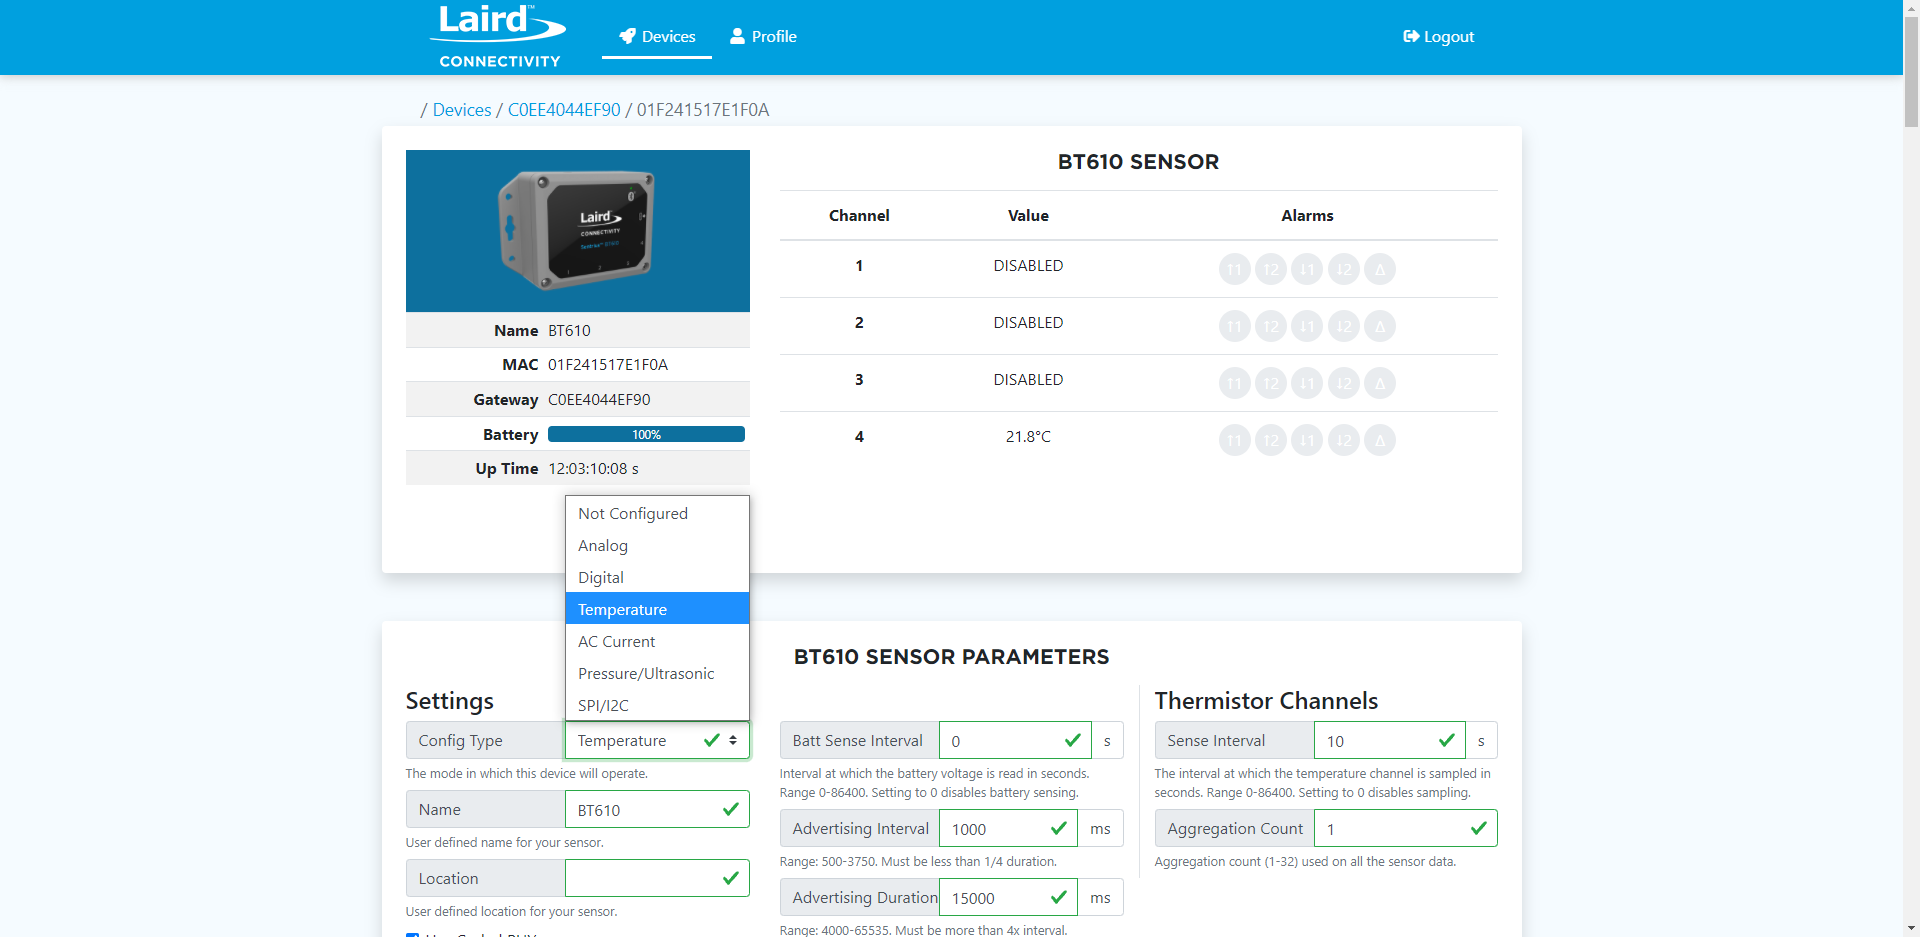The width and height of the screenshot is (1920, 937).
Task: Click channel 4 low alarm 2 icon
Action: click(x=1343, y=440)
